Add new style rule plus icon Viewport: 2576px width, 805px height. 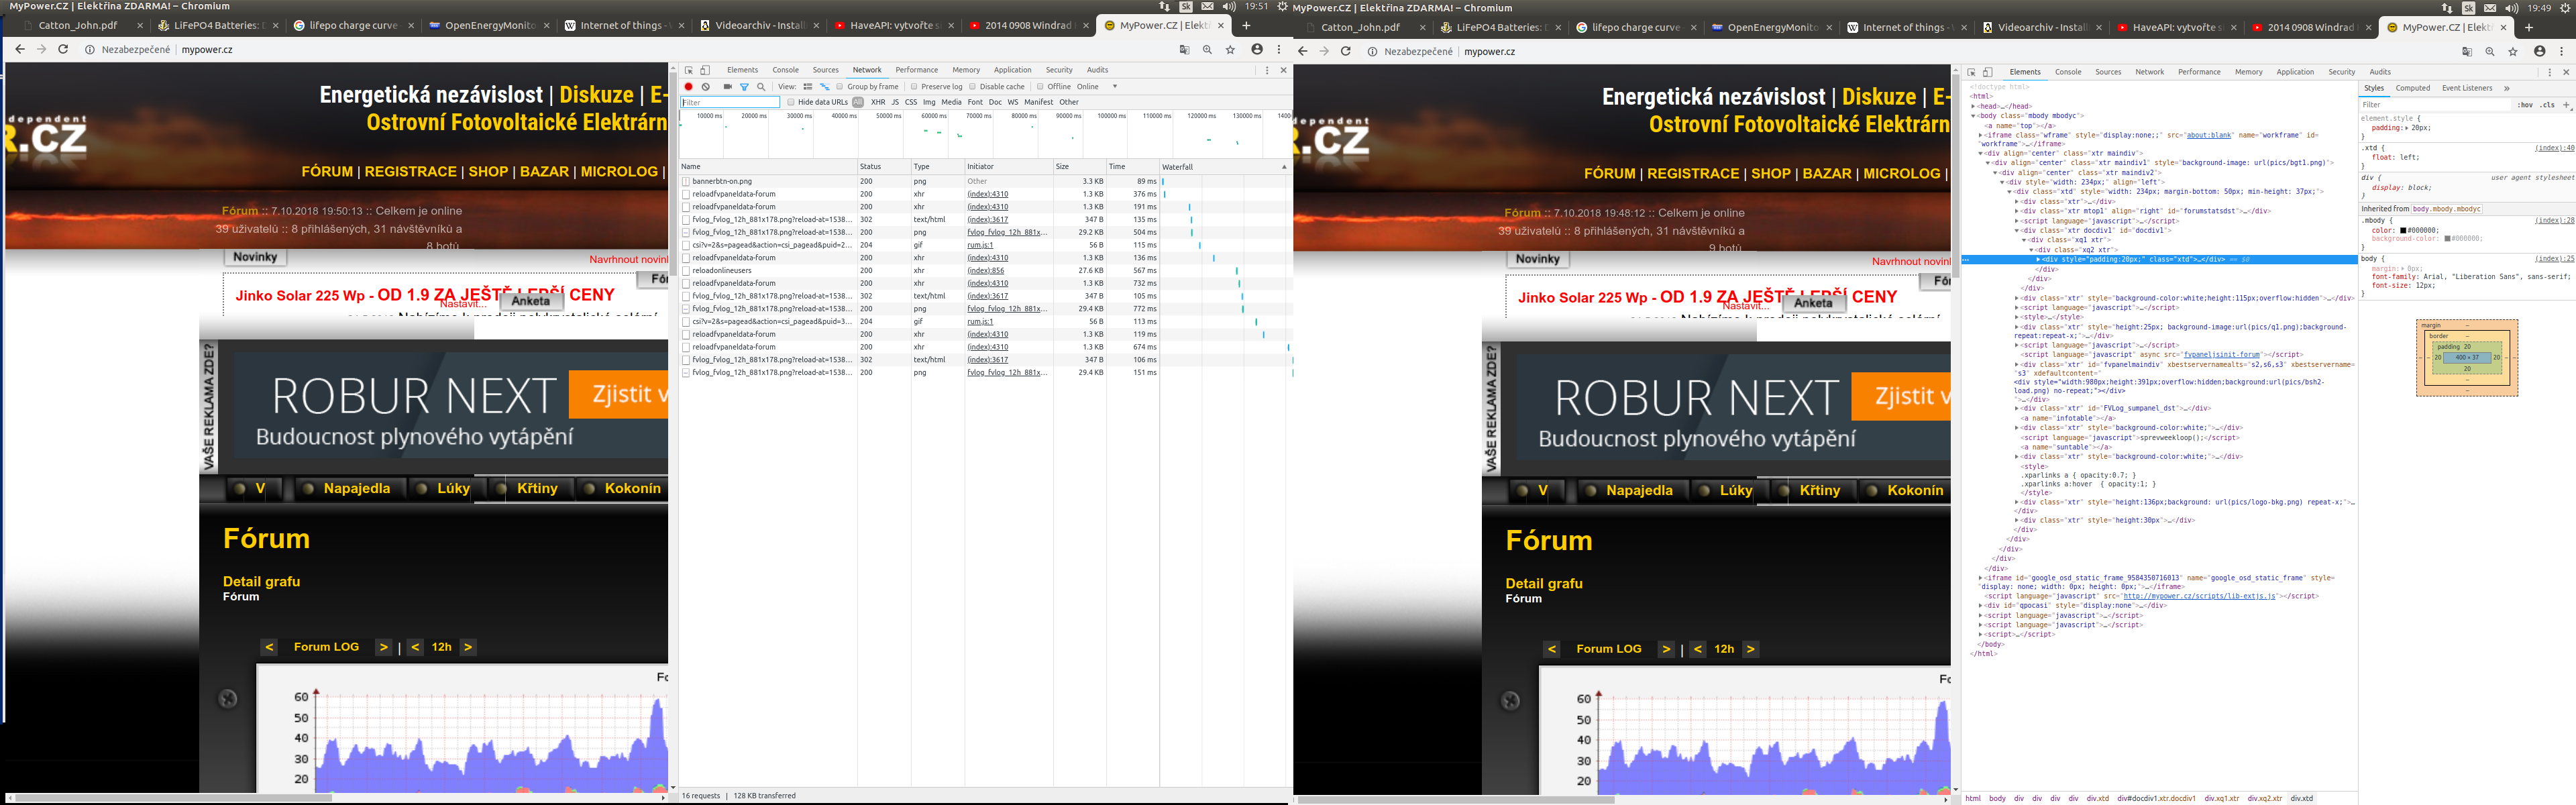(x=2566, y=104)
